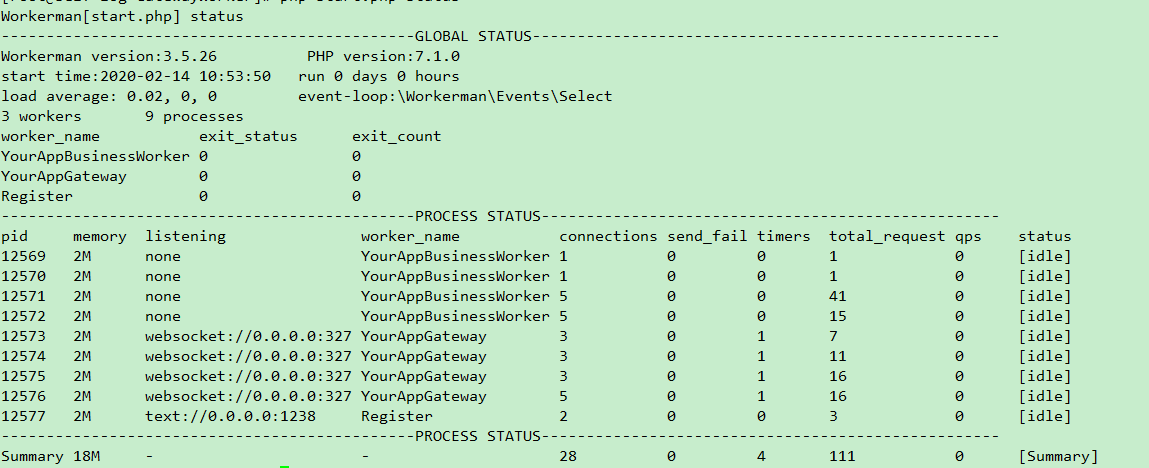Viewport: 1149px width, 468px height.
Task: Click the green terminal cursor
Action: click(x=284, y=466)
